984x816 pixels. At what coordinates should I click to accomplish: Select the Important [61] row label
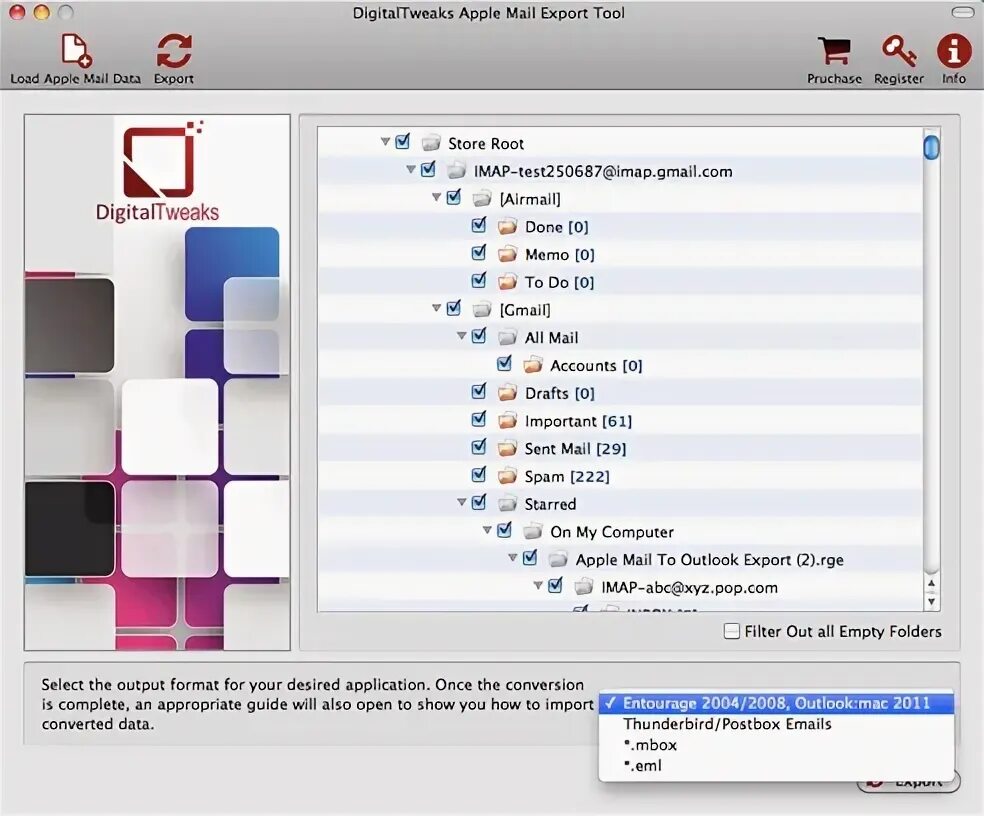[x=578, y=421]
